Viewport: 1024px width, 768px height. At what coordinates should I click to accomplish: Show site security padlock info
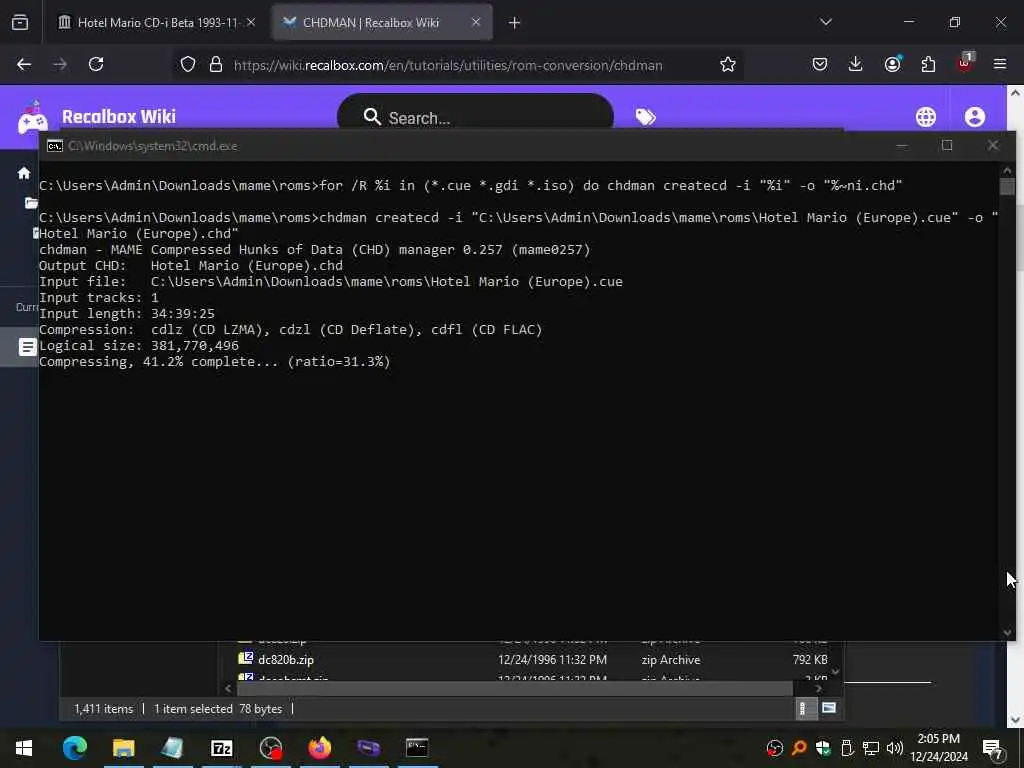[216, 65]
